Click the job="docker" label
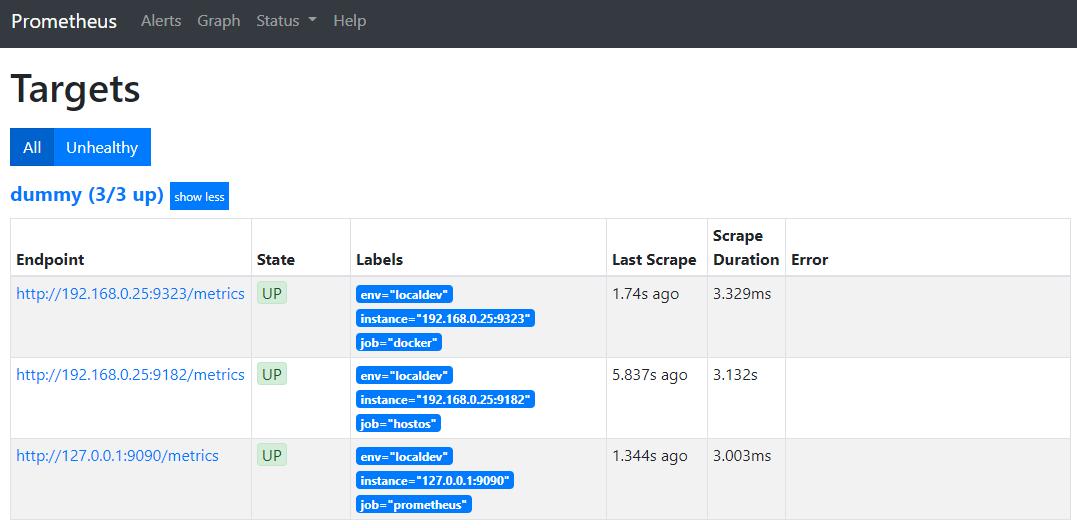 point(399,343)
